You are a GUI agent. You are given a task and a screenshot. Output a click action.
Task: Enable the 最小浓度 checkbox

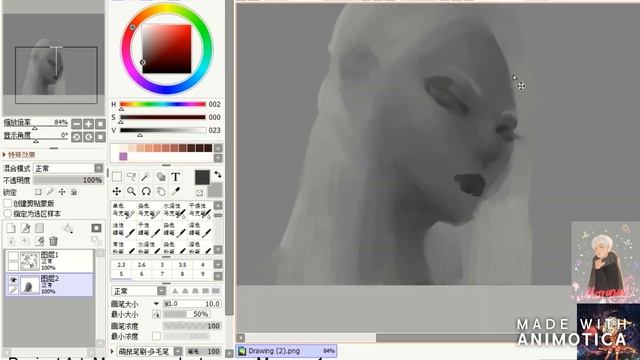click(156, 336)
